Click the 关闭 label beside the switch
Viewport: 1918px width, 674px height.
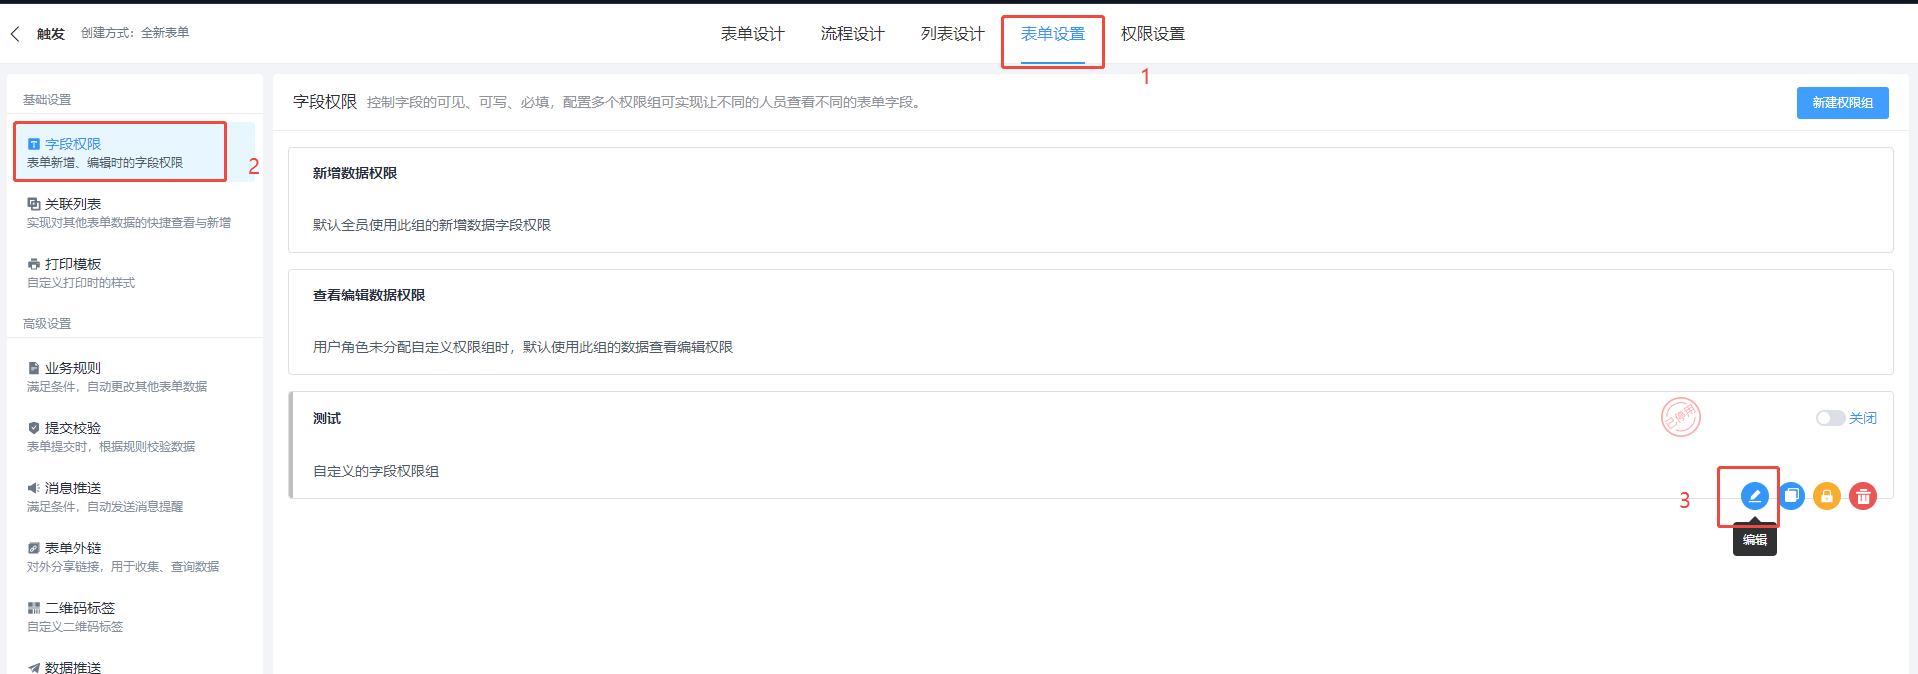click(1862, 418)
